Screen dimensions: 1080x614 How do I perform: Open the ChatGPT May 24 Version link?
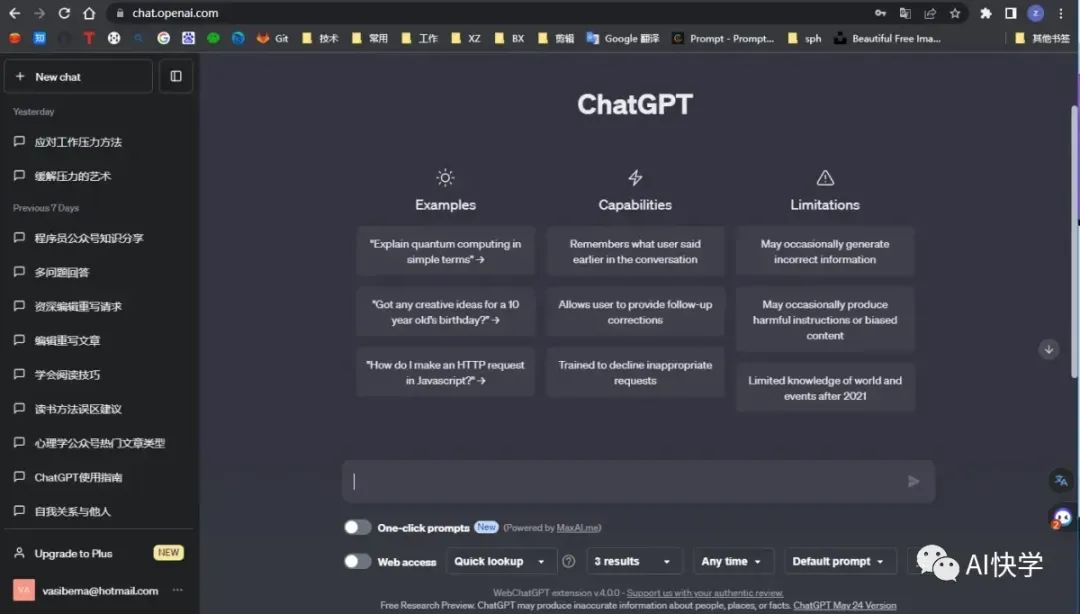(x=846, y=604)
